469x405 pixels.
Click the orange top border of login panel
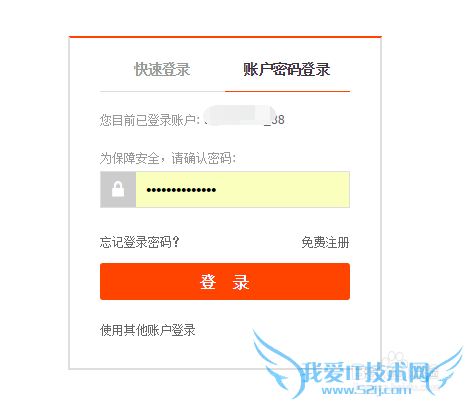[225, 37]
